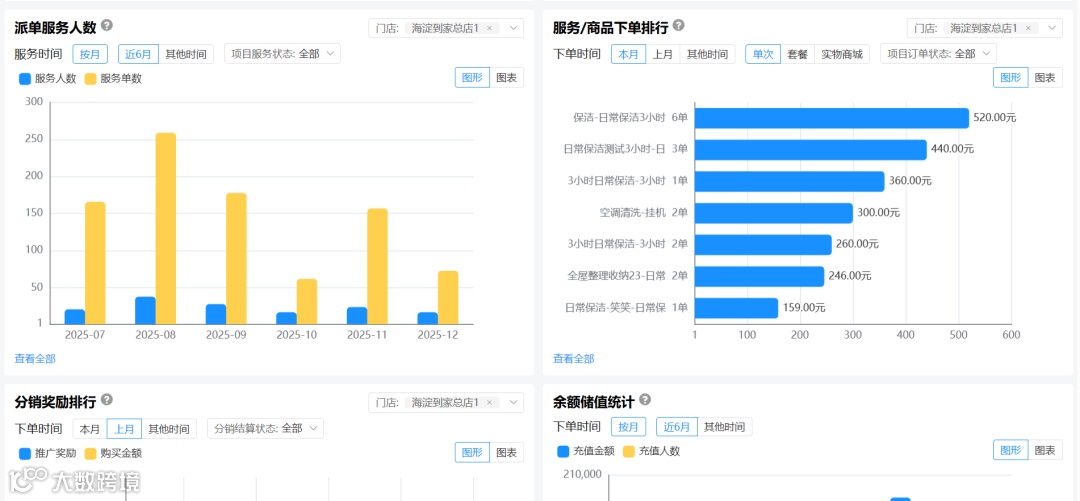Click the 2025-12 axis label
This screenshot has width=1080, height=501.
[x=439, y=335]
